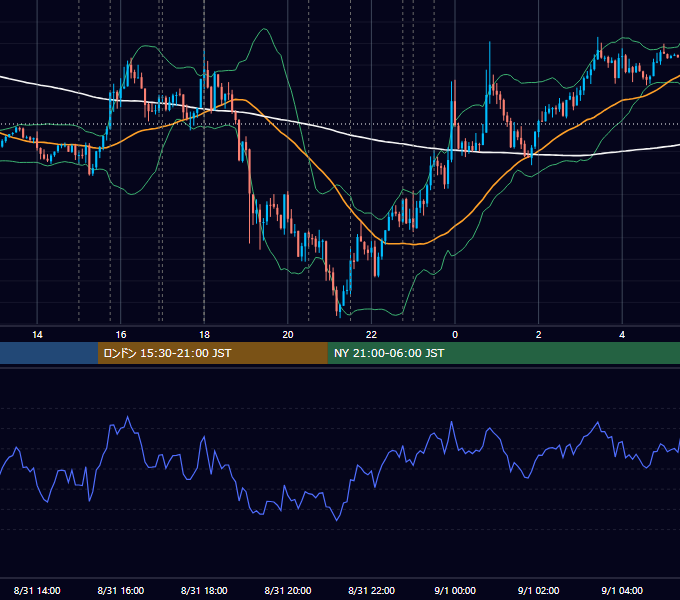The width and height of the screenshot is (680, 600).
Task: Click the 18 hour axis label
Action: [x=204, y=335]
